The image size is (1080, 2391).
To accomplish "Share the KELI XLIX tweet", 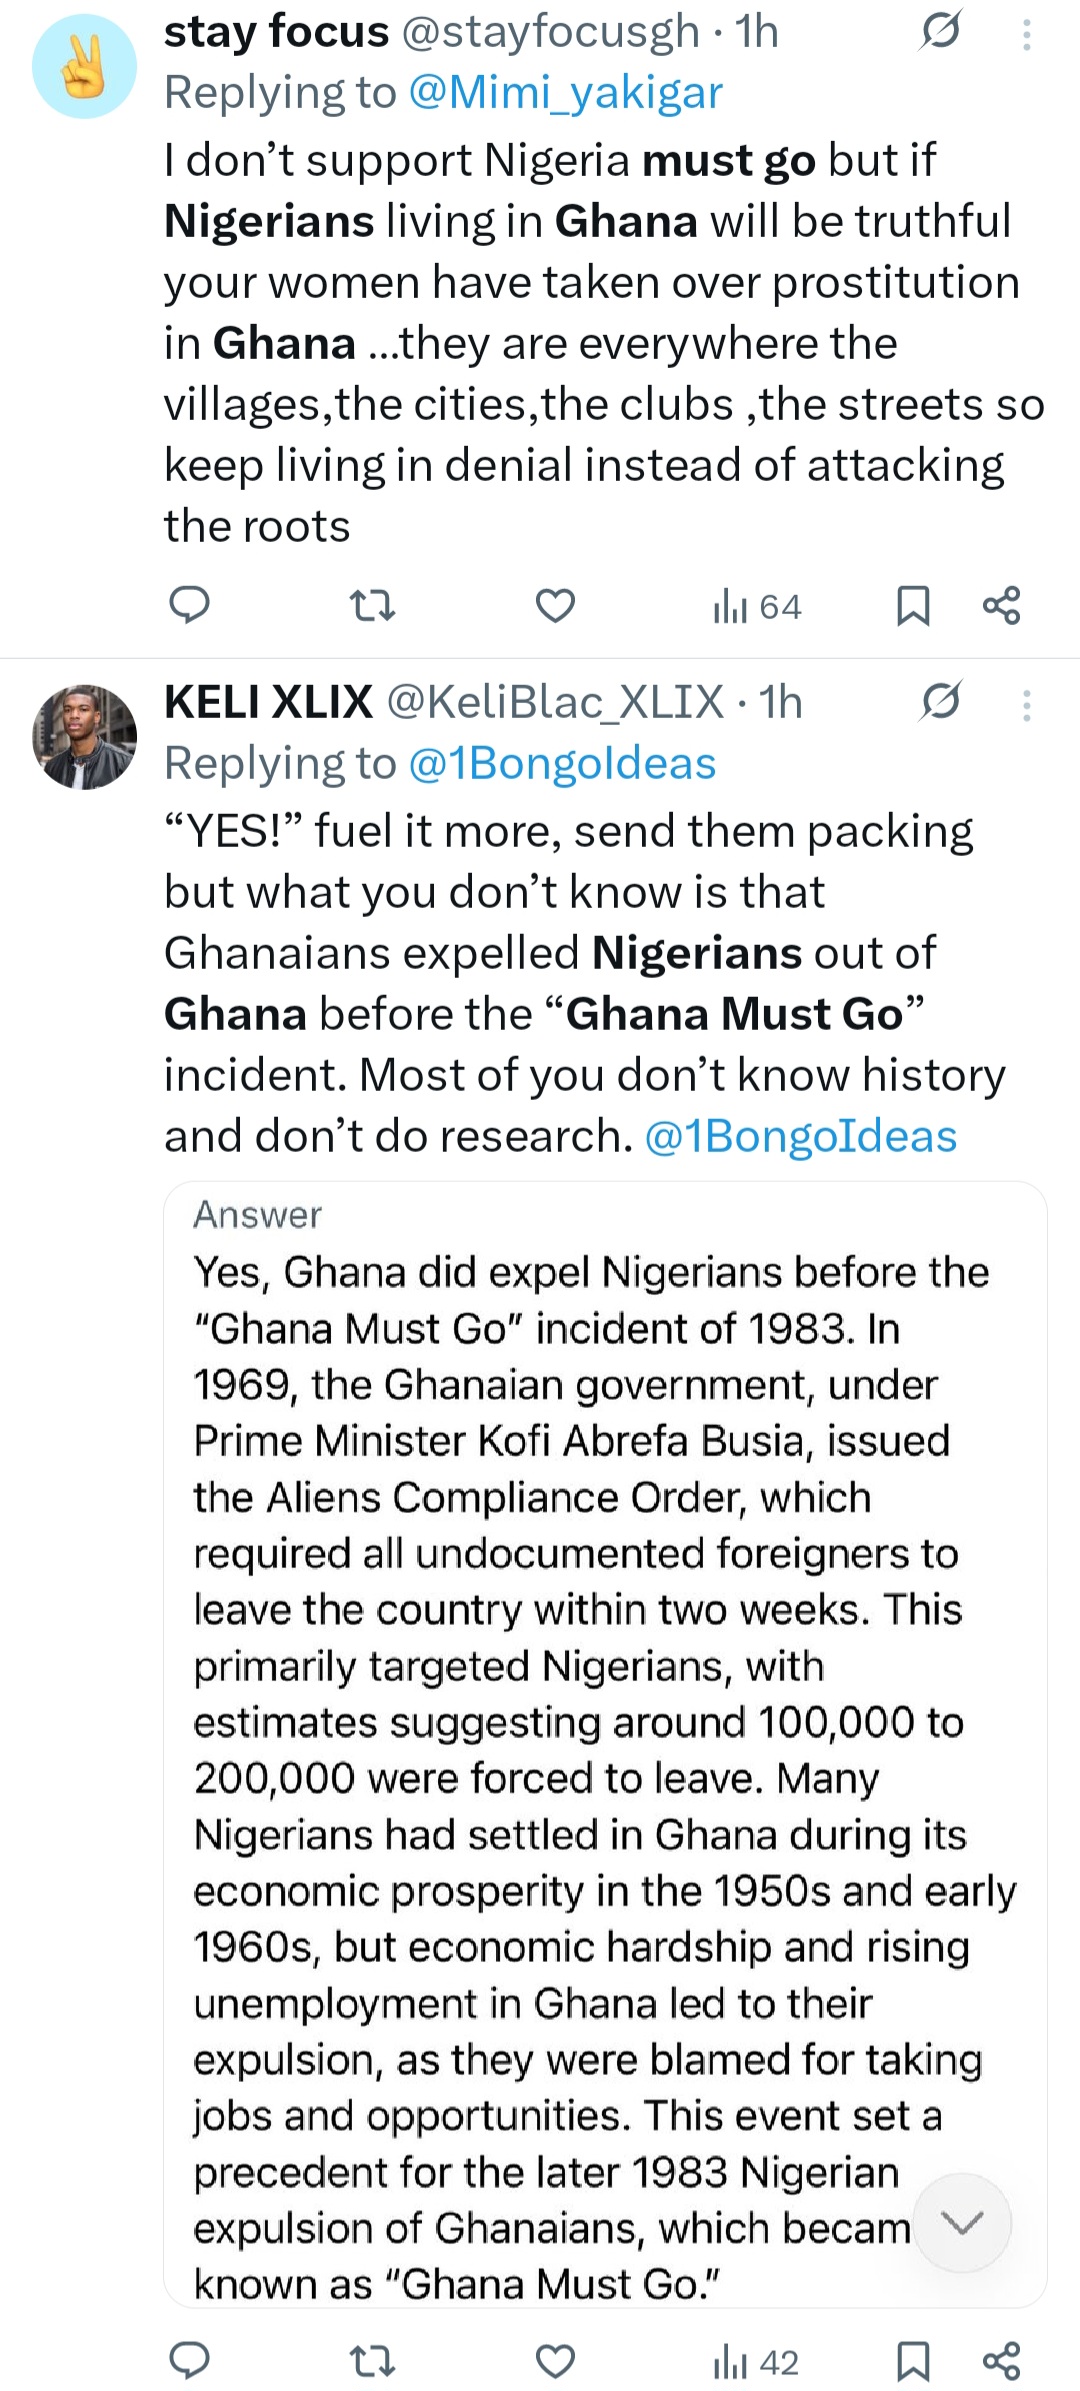I will 1001,2361.
